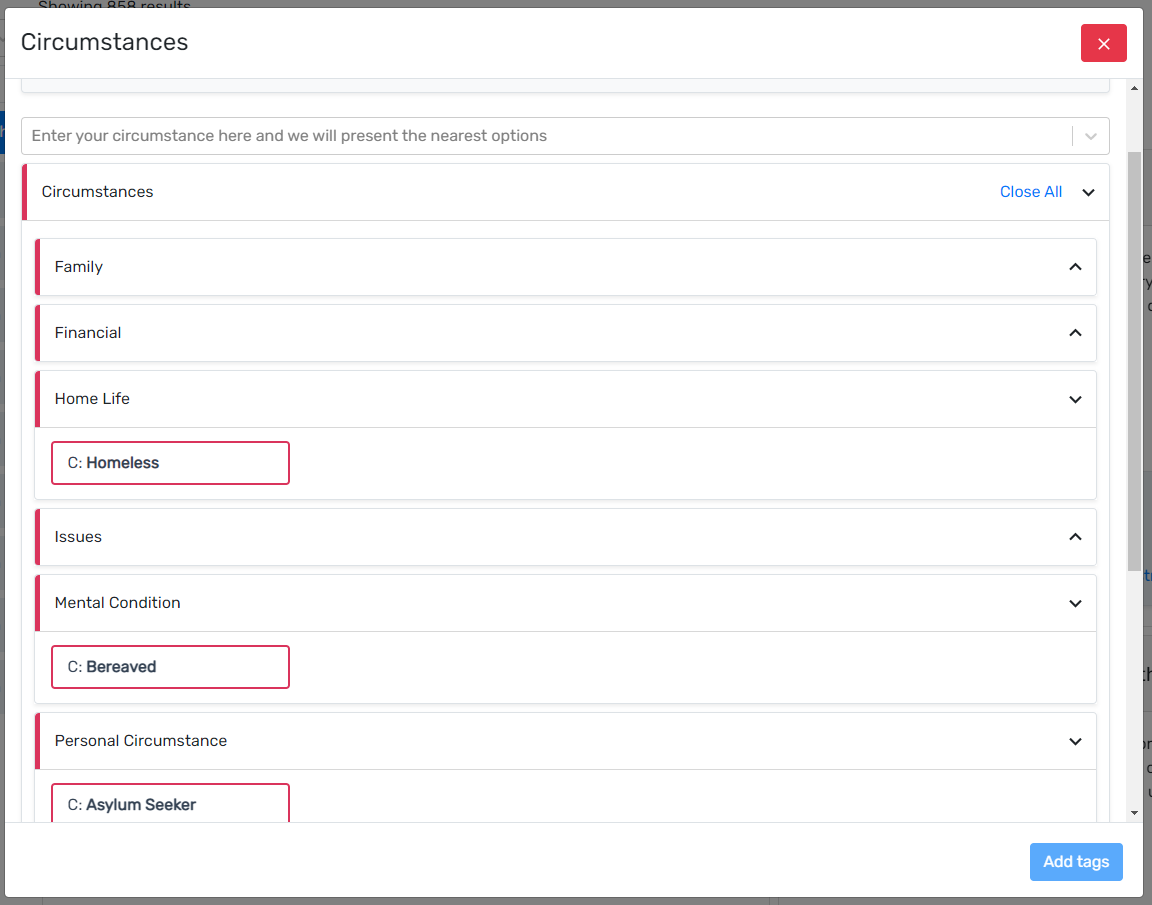Collapse the top-level Circumstances chevron
The height and width of the screenshot is (905, 1152).
tap(1089, 192)
